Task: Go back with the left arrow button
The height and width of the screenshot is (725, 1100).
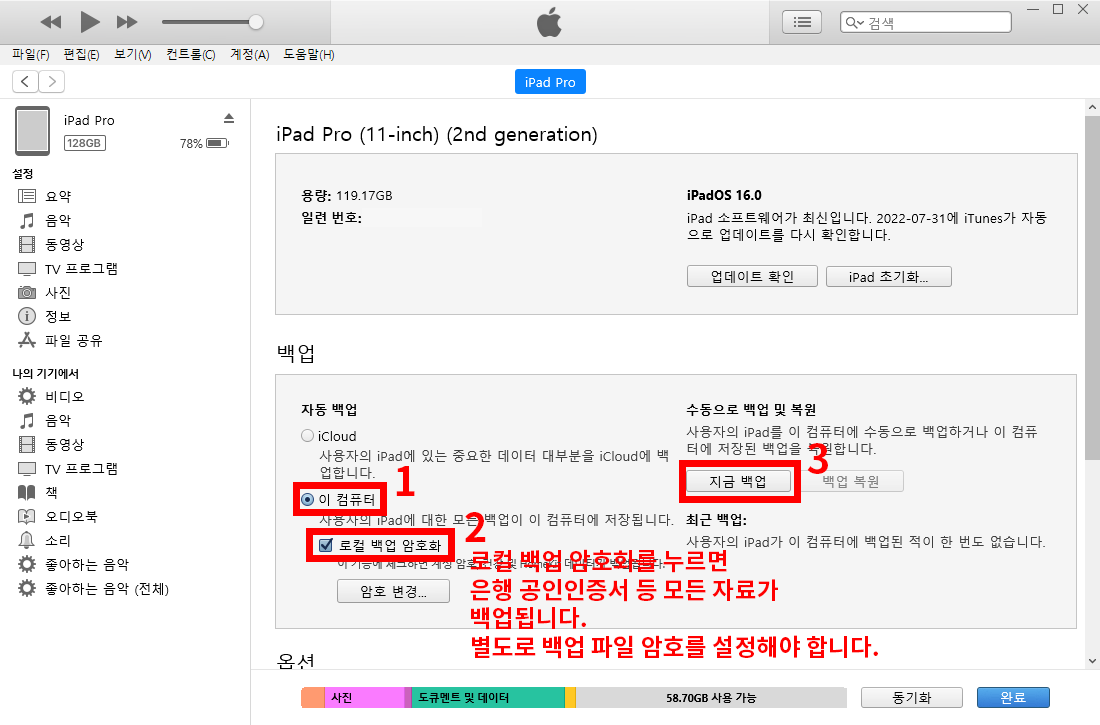Action: [x=25, y=81]
